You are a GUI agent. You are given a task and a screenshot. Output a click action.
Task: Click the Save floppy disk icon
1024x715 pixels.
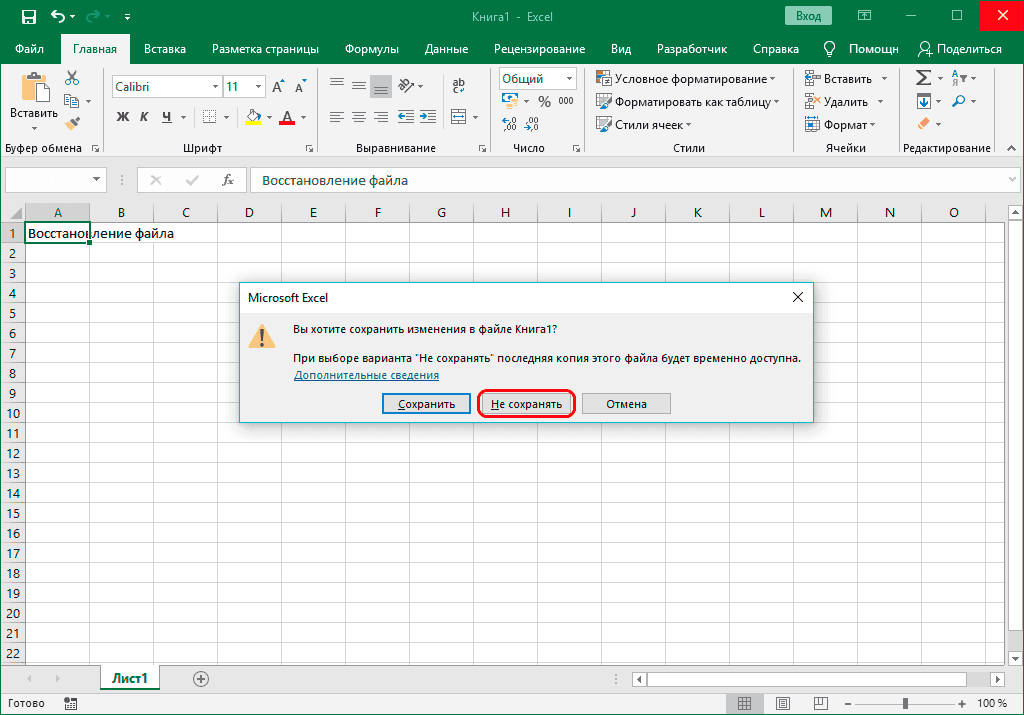[28, 17]
